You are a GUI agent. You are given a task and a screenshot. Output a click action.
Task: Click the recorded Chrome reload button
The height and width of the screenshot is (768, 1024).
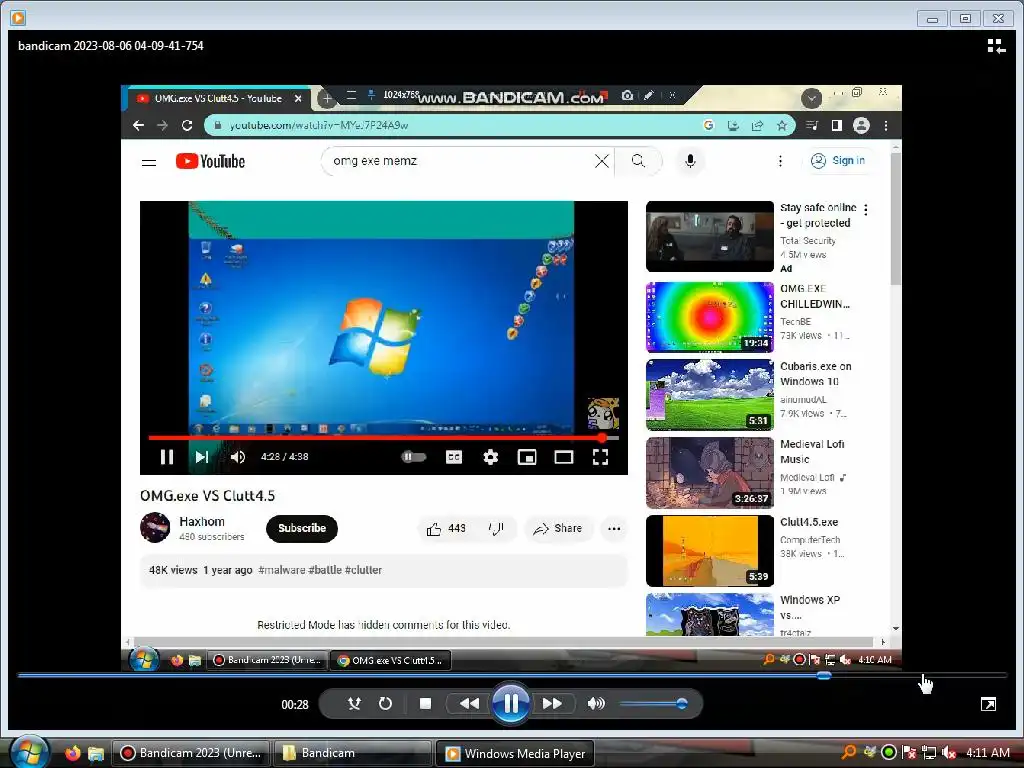coord(187,125)
